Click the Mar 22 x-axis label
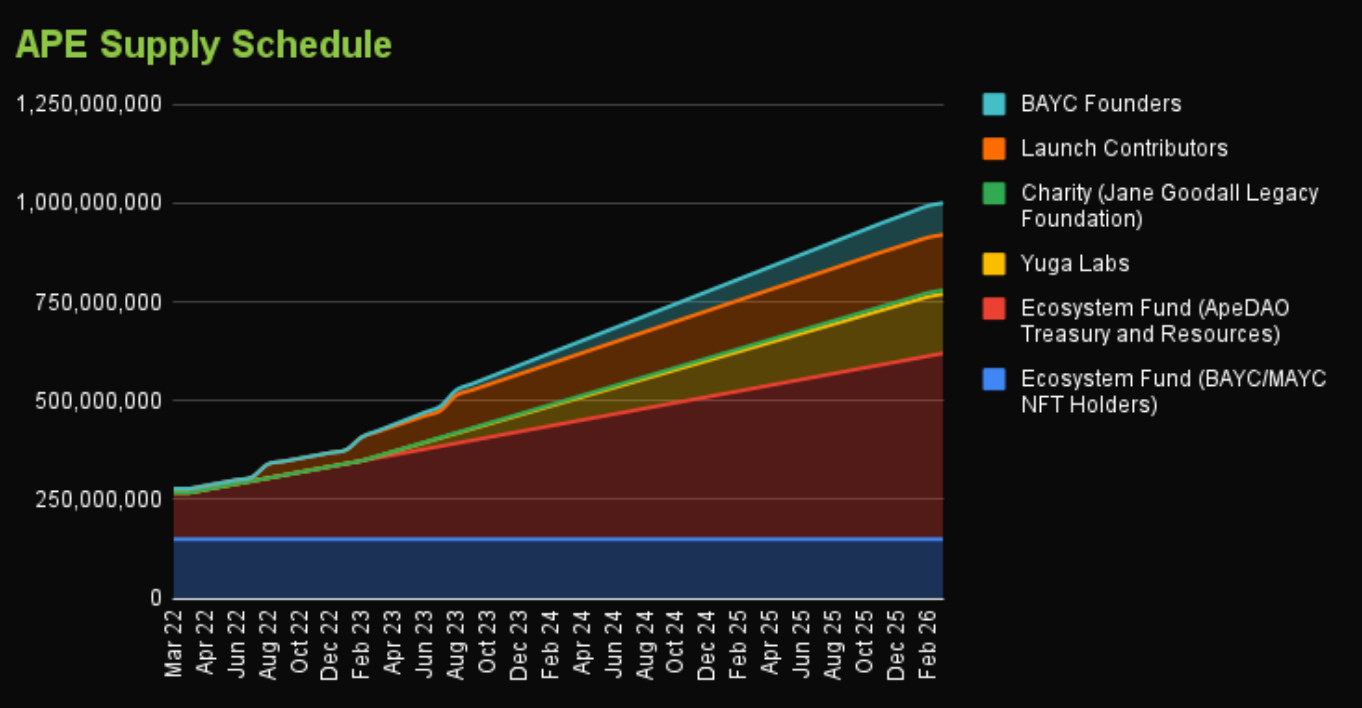The image size is (1362, 708). pos(175,647)
